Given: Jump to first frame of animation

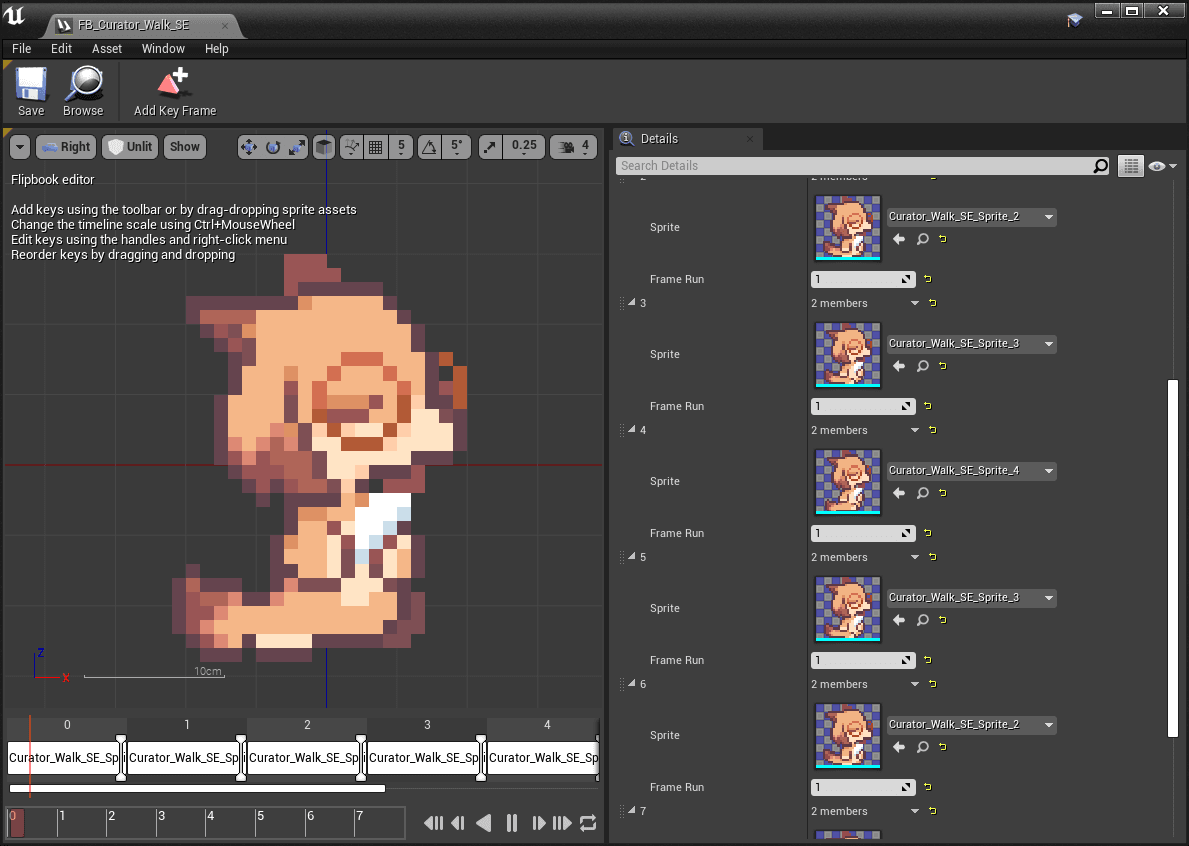Looking at the screenshot, I should click(x=433, y=823).
